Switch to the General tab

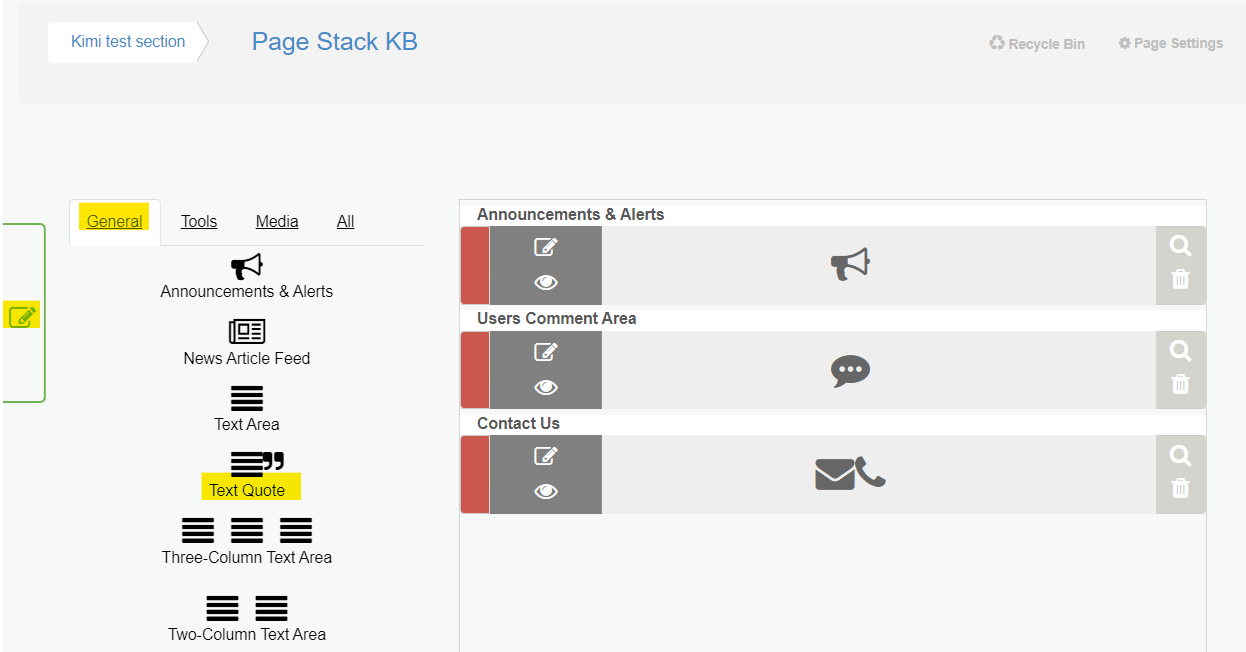(x=115, y=222)
